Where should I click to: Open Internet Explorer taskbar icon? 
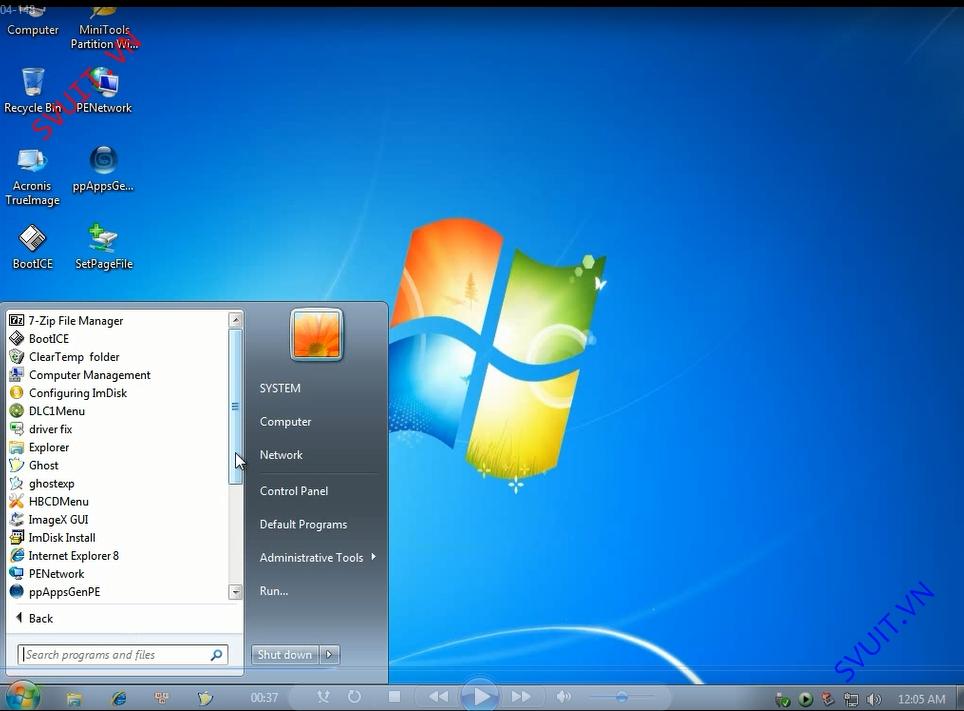click(119, 698)
